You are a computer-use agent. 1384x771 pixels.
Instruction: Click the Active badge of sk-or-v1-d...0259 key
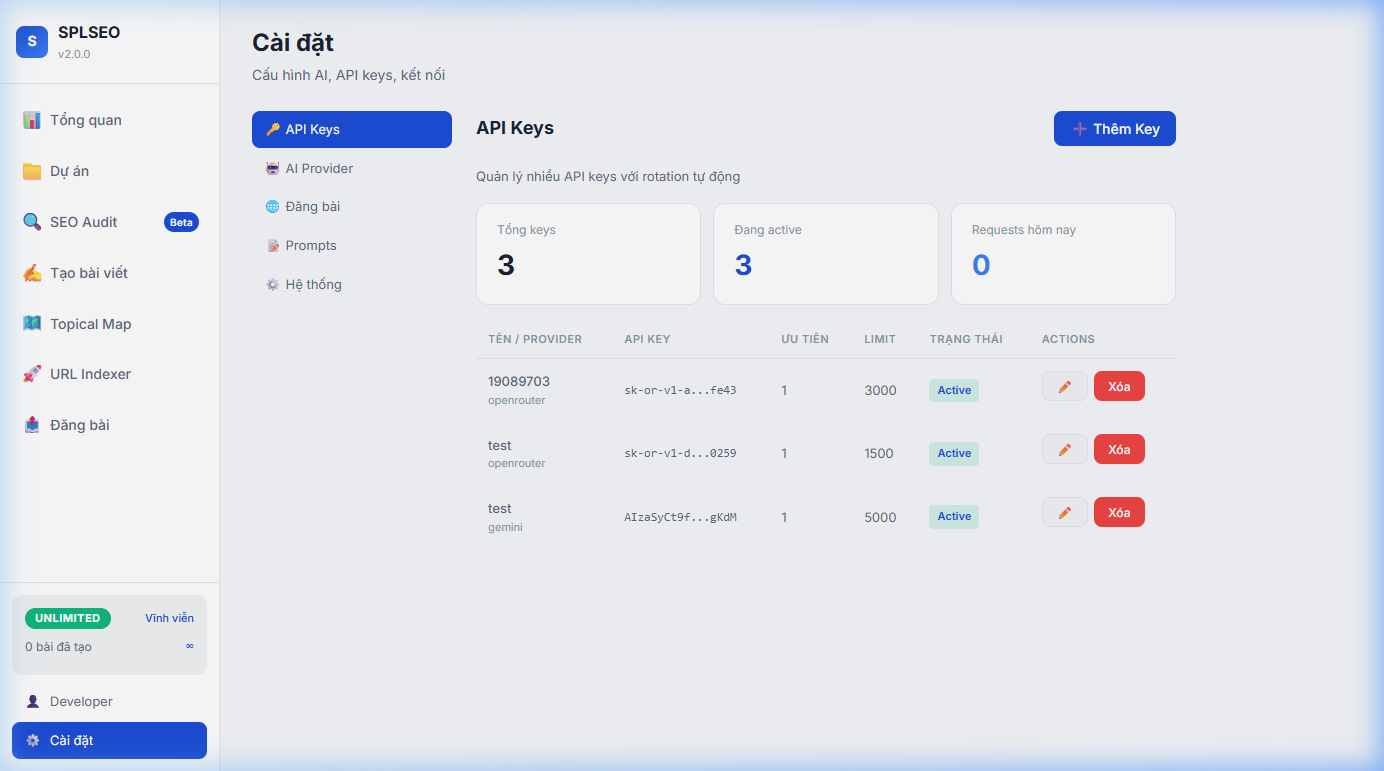point(954,453)
